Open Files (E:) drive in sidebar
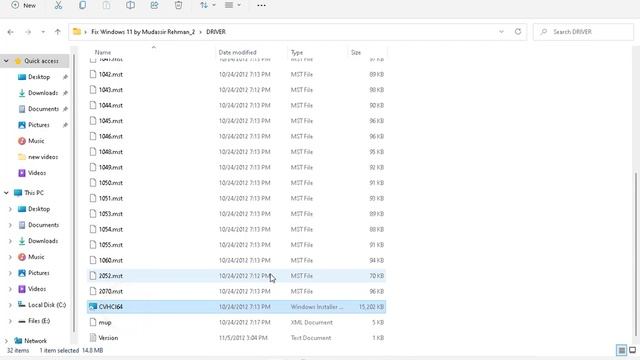This screenshot has height=360, width=640. coord(39,321)
